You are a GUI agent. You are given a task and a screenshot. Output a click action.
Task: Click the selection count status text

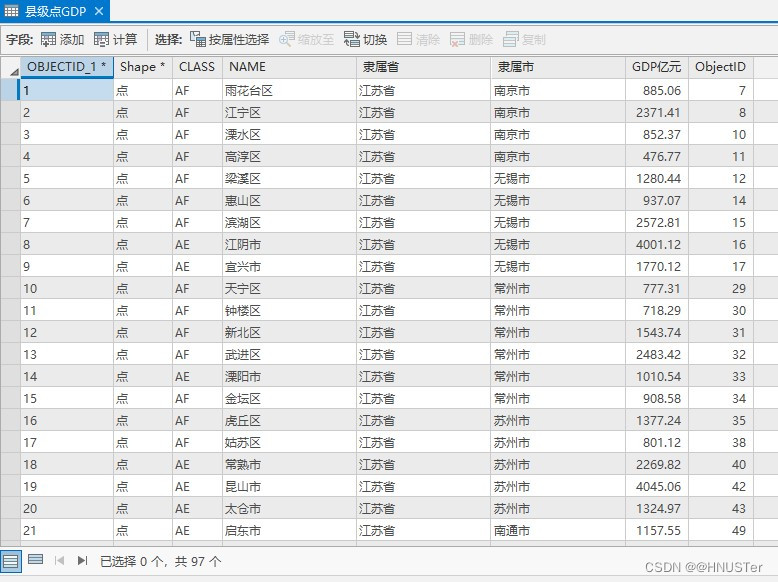160,562
